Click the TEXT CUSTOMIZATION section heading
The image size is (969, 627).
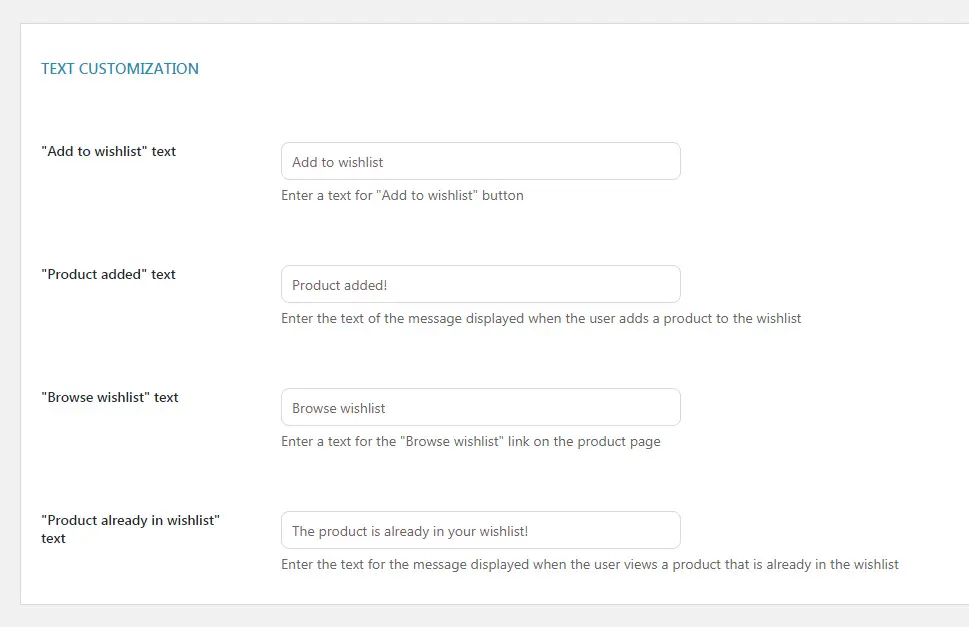tap(120, 69)
